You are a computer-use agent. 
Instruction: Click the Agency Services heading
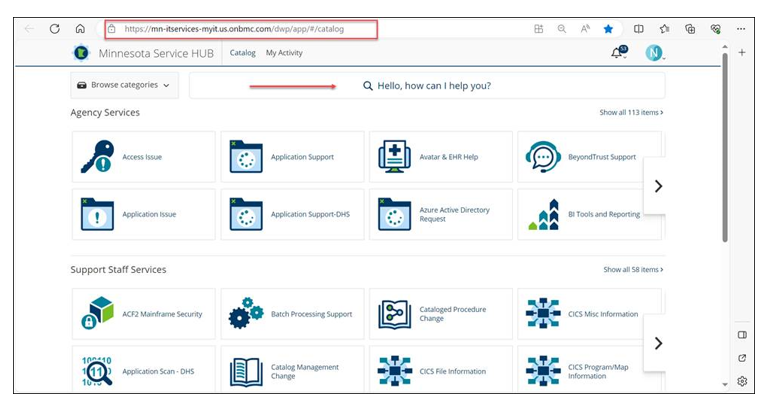click(x=105, y=113)
